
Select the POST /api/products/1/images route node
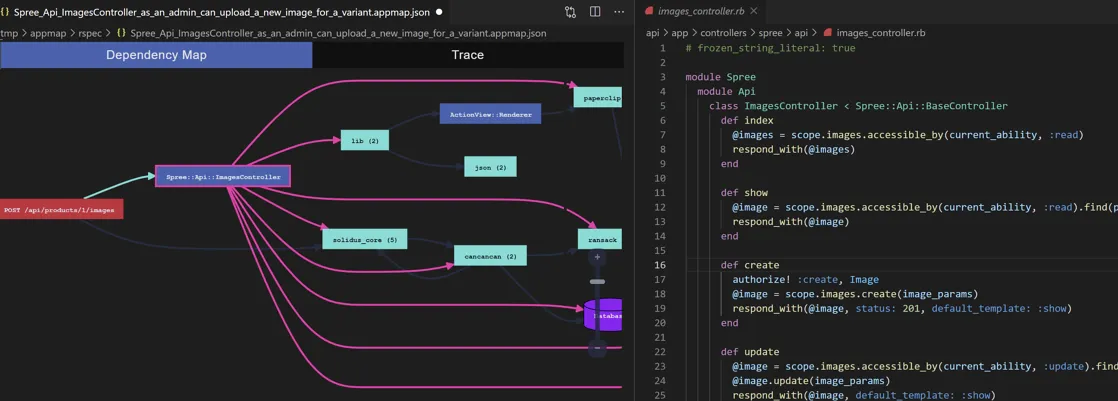(x=61, y=209)
